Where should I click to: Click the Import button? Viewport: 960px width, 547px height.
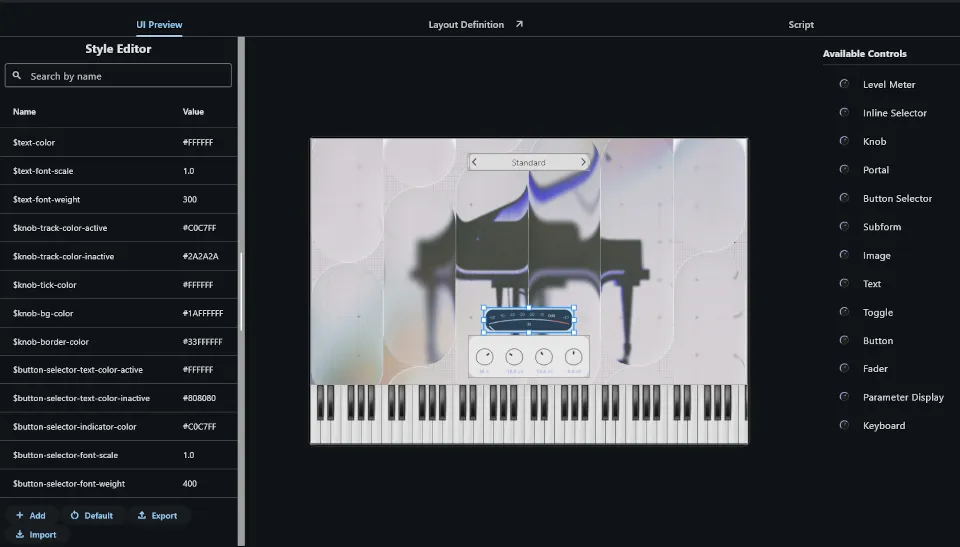point(36,534)
